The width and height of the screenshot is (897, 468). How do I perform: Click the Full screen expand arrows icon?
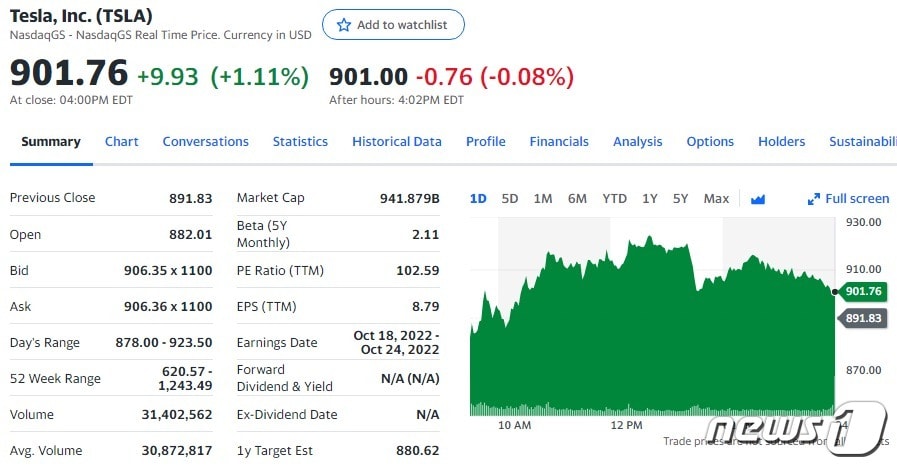click(814, 199)
